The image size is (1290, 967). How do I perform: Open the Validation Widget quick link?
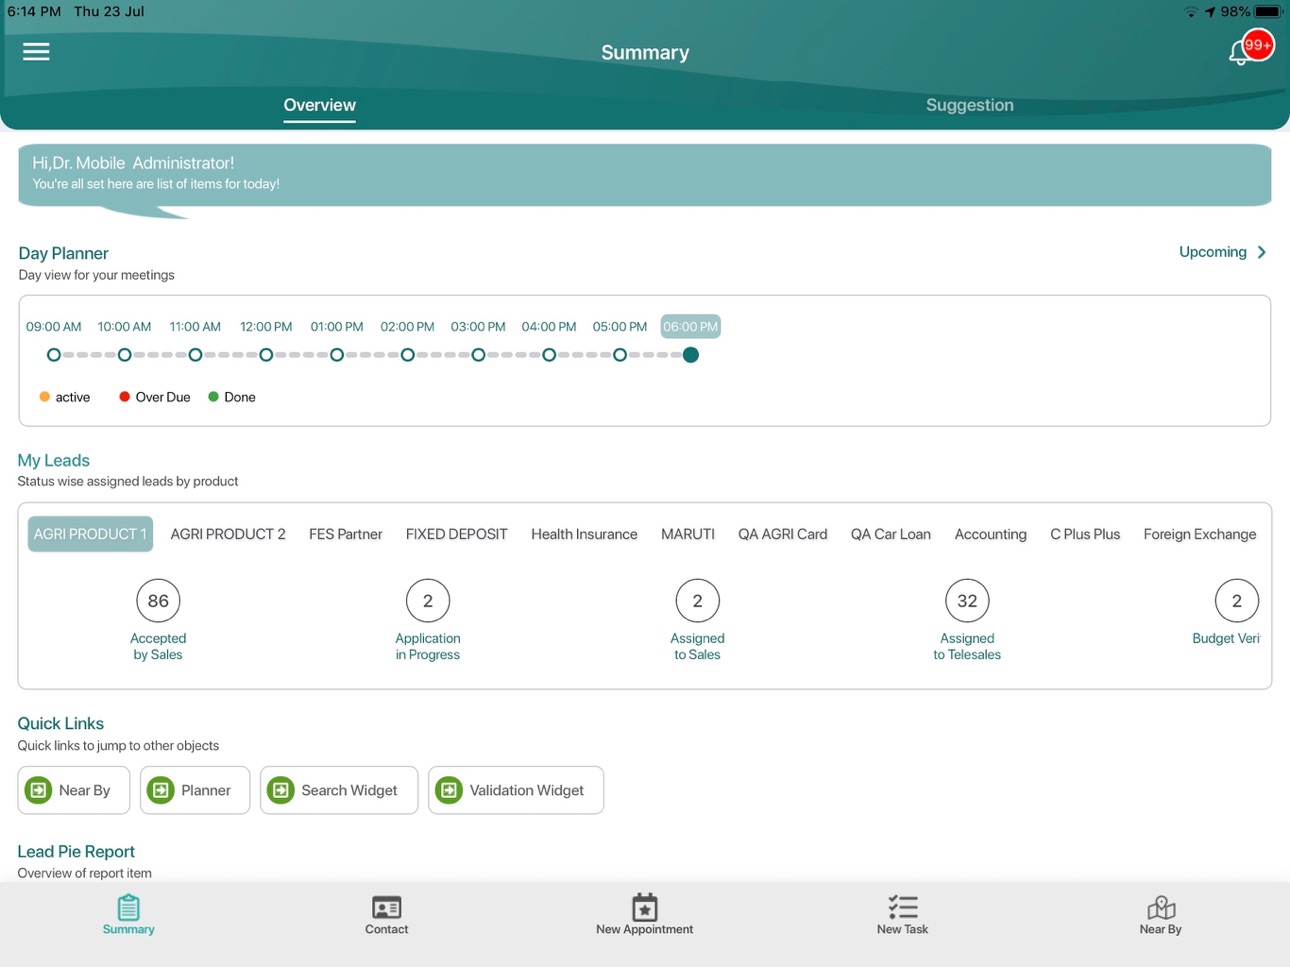[516, 790]
